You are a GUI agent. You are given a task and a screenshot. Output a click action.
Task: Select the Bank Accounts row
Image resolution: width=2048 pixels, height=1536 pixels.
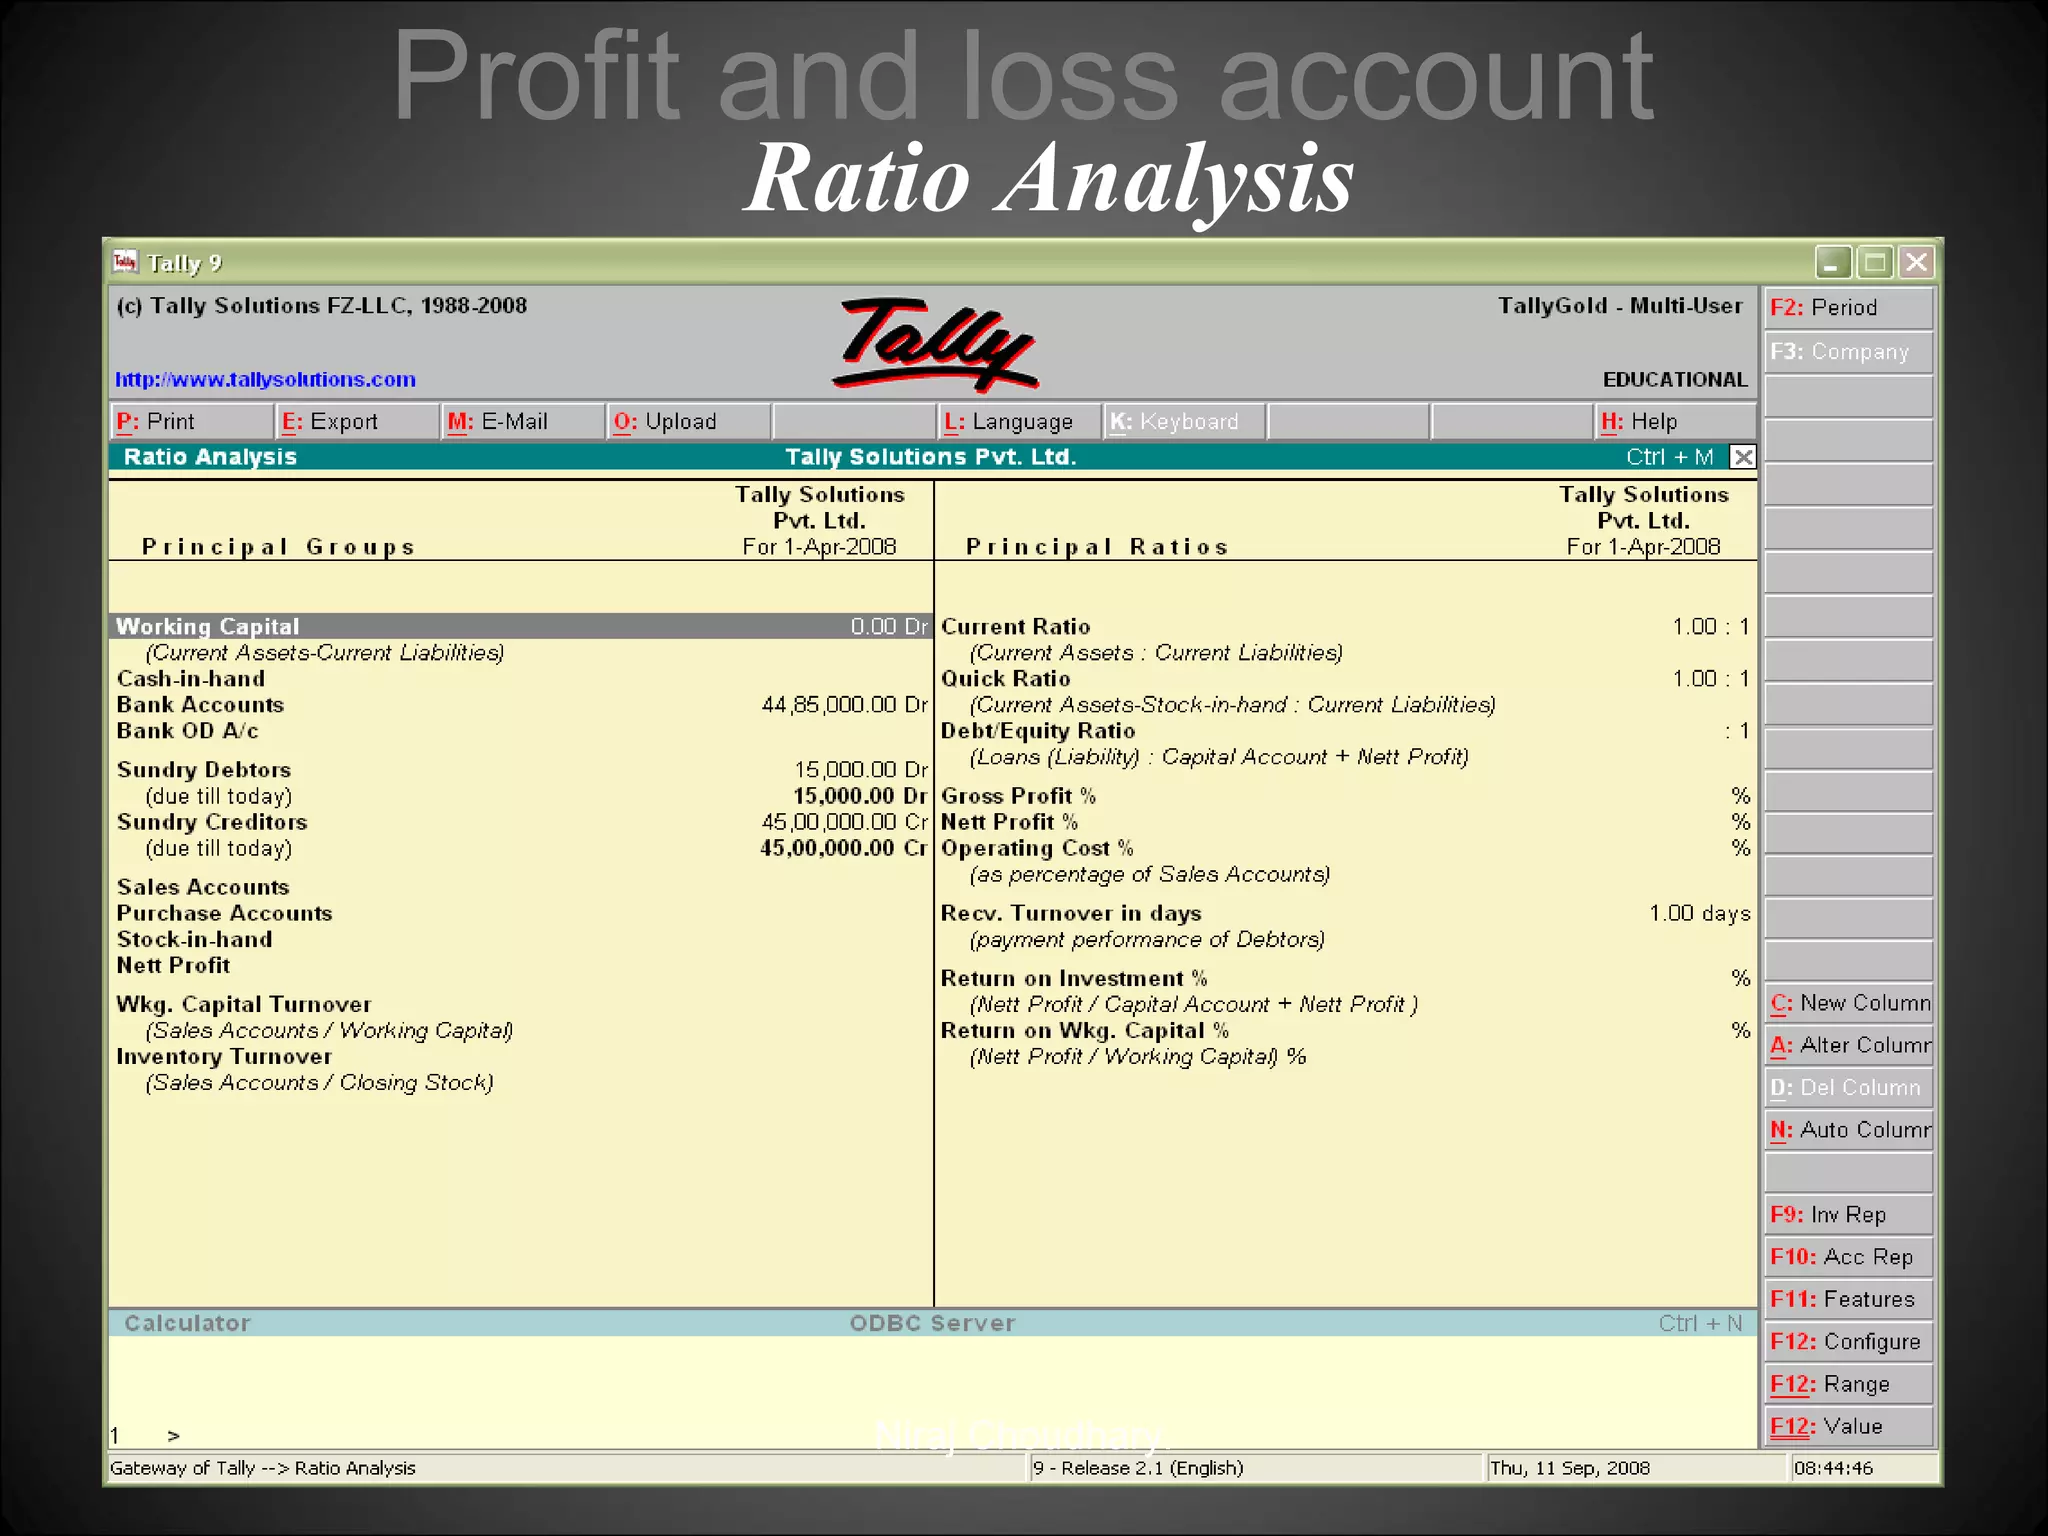521,705
